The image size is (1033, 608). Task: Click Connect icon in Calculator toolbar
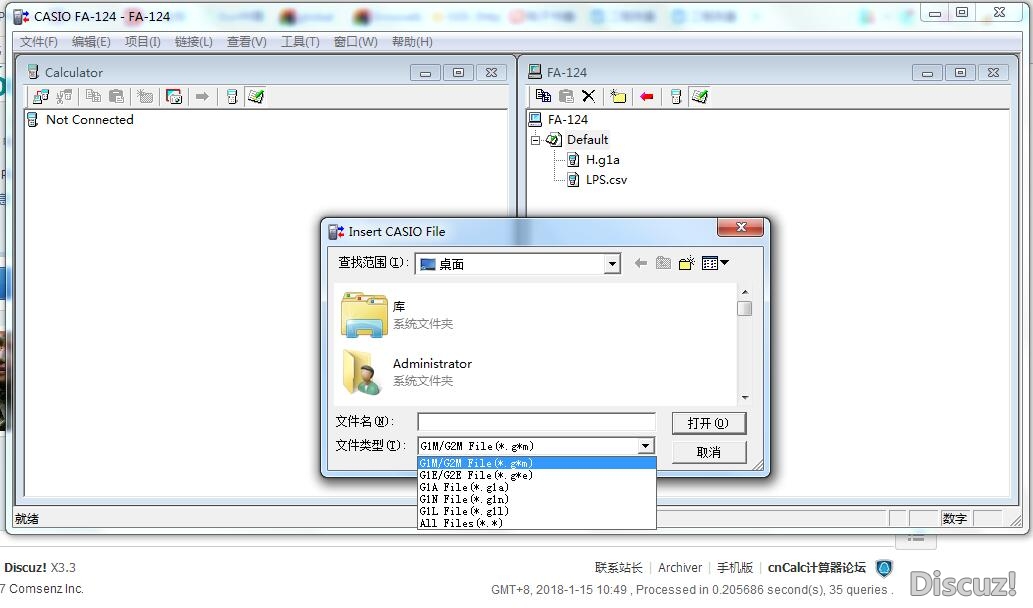40,97
